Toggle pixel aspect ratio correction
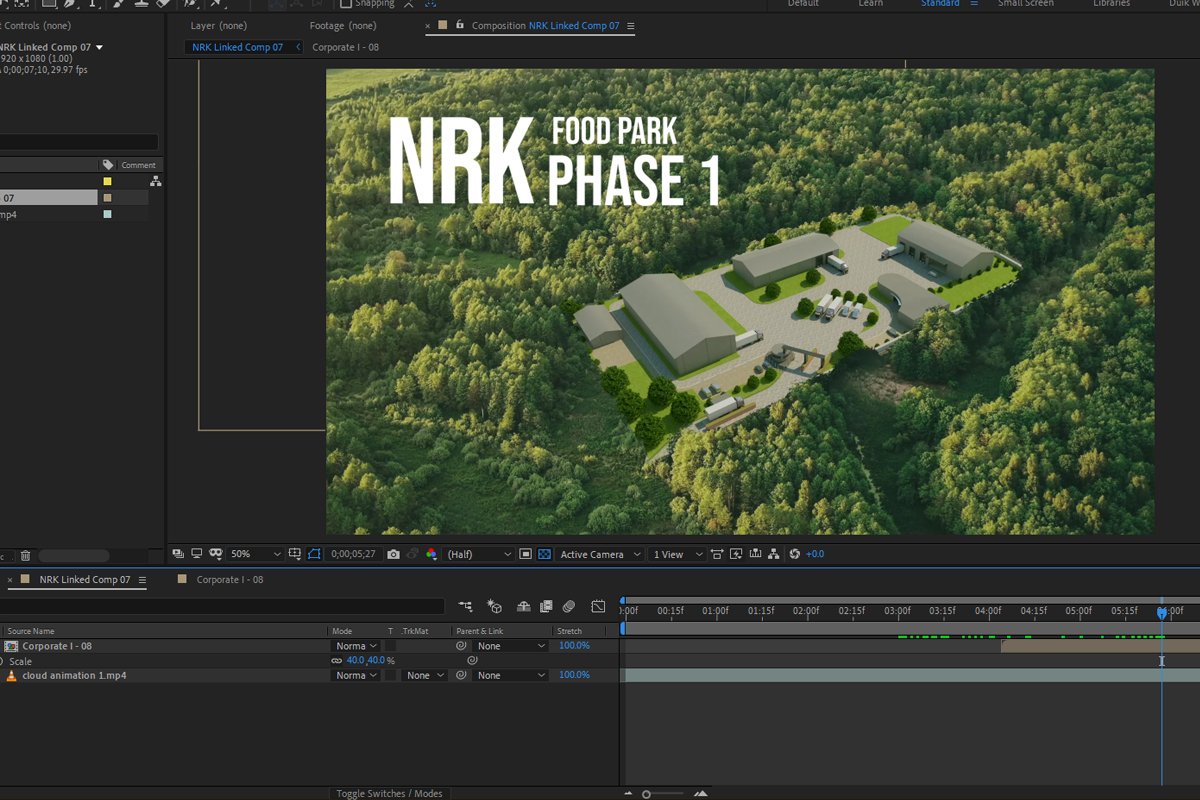The width and height of the screenshot is (1200, 800). [x=717, y=554]
